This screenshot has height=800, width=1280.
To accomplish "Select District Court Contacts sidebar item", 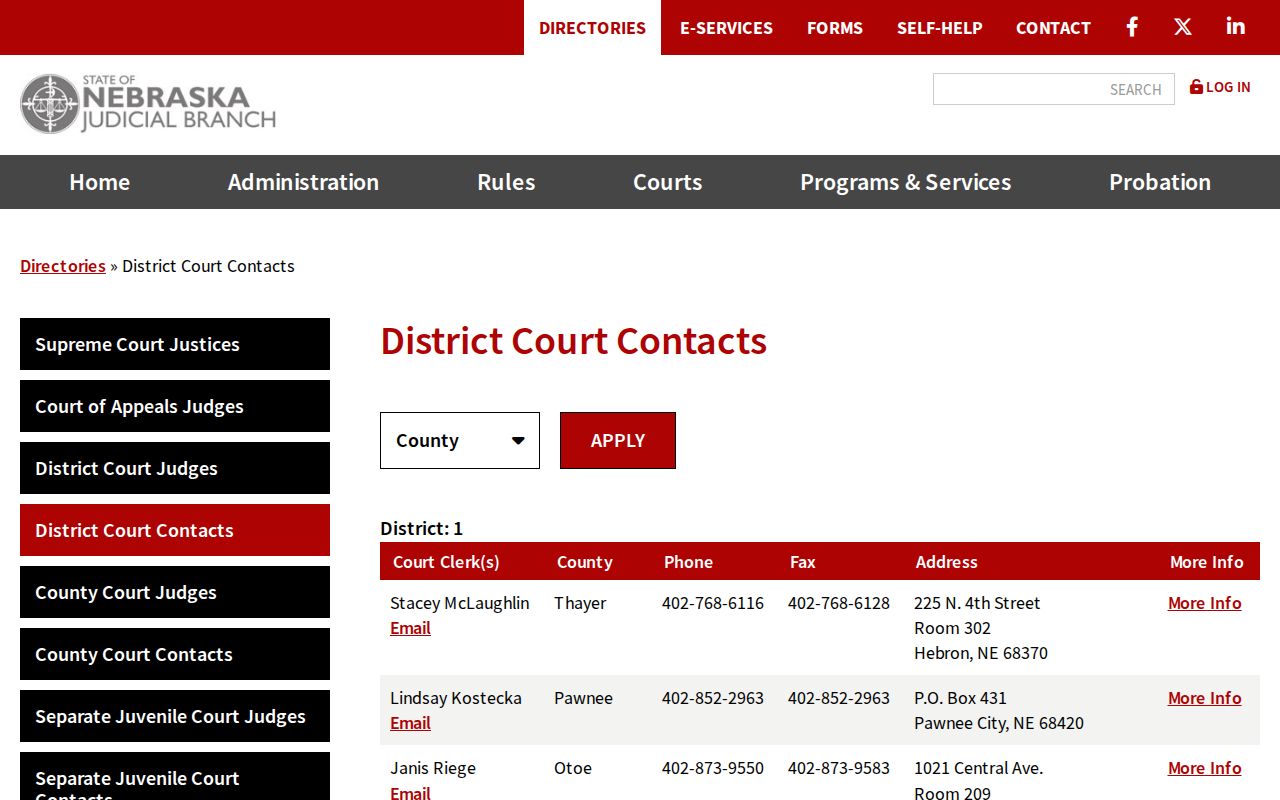I will [x=175, y=530].
